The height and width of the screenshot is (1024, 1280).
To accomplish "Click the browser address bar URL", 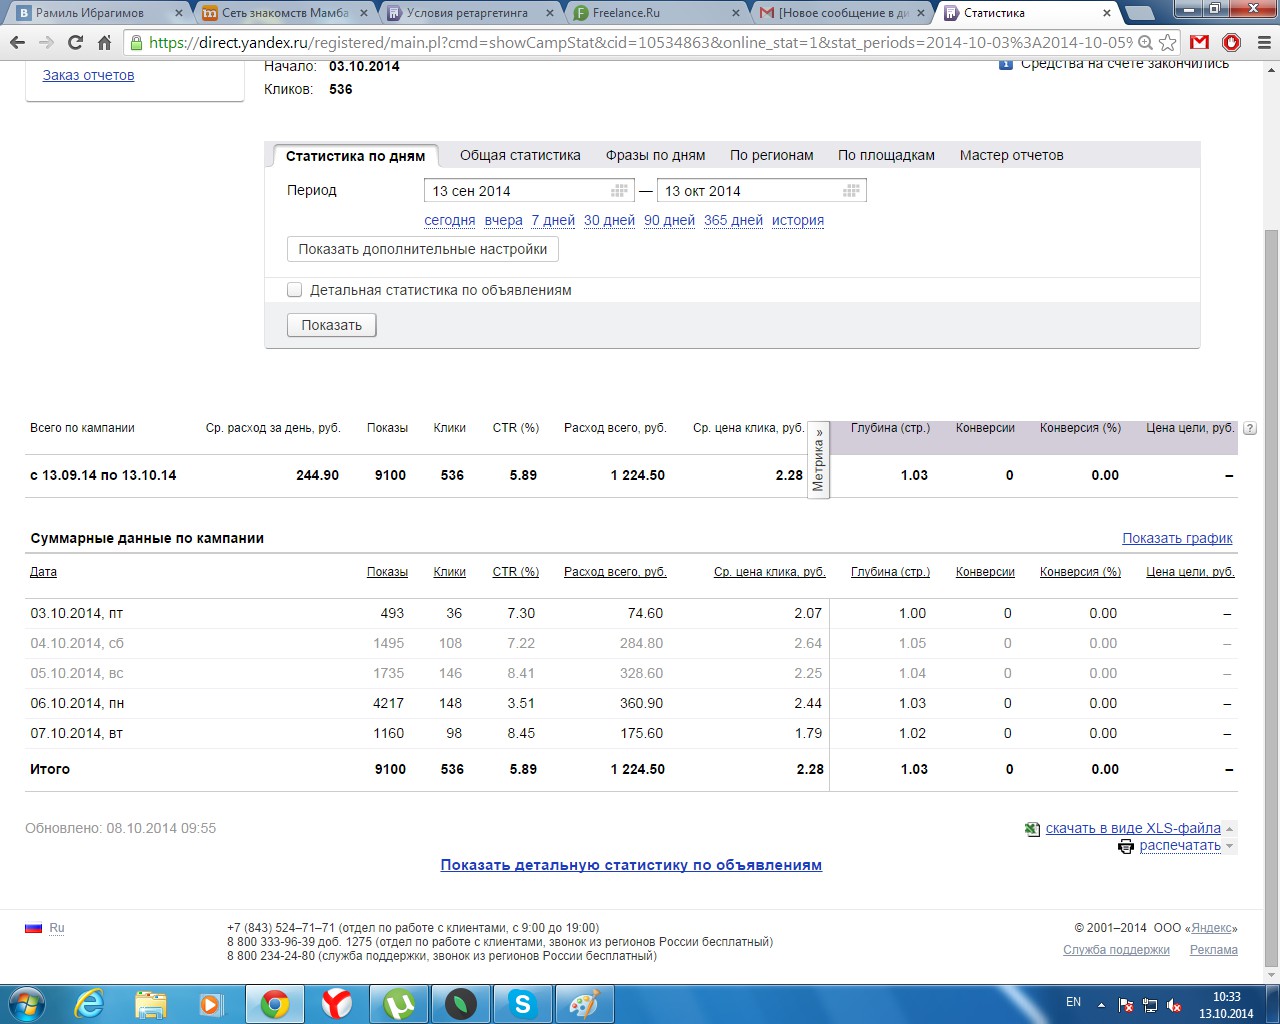I will [x=640, y=43].
